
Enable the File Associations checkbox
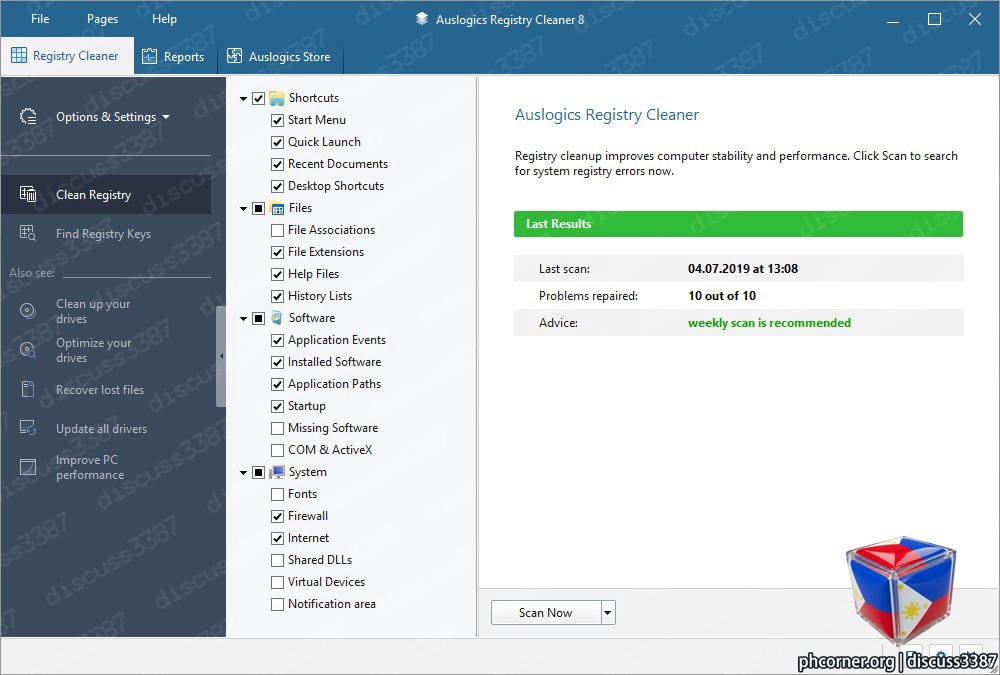pyautogui.click(x=277, y=230)
